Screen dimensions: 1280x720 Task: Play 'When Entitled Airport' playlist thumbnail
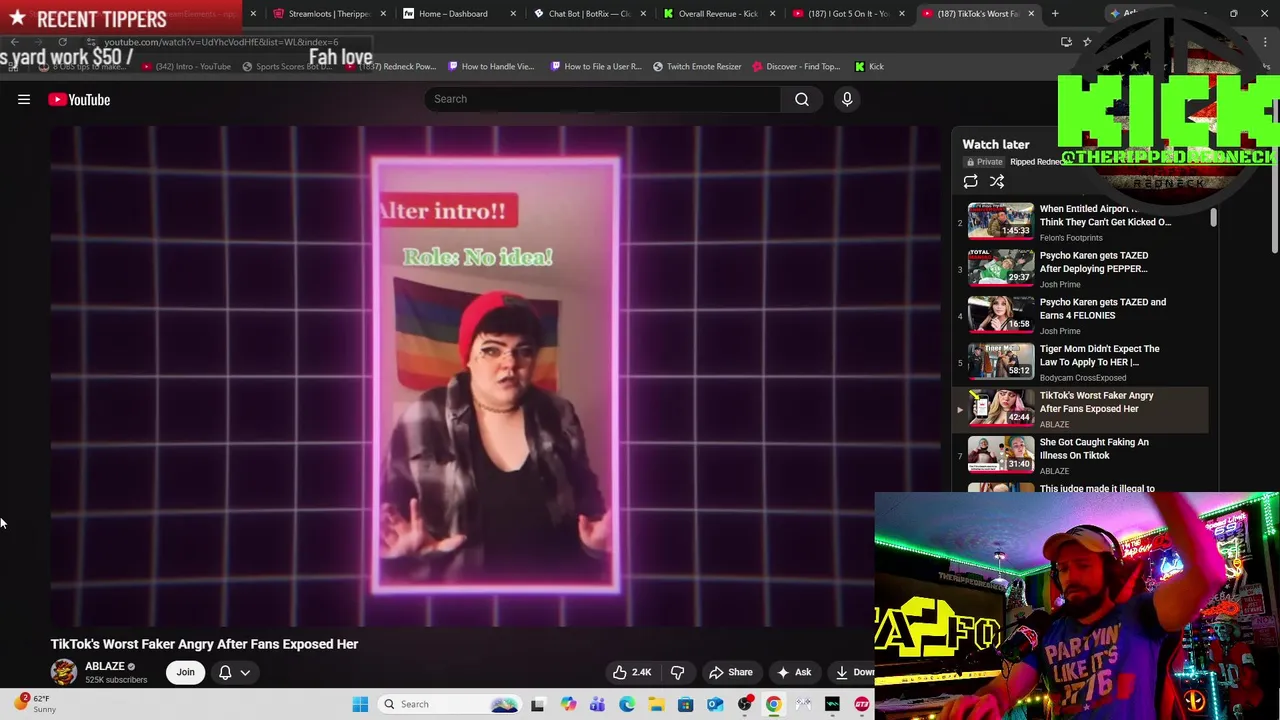tap(1001, 221)
